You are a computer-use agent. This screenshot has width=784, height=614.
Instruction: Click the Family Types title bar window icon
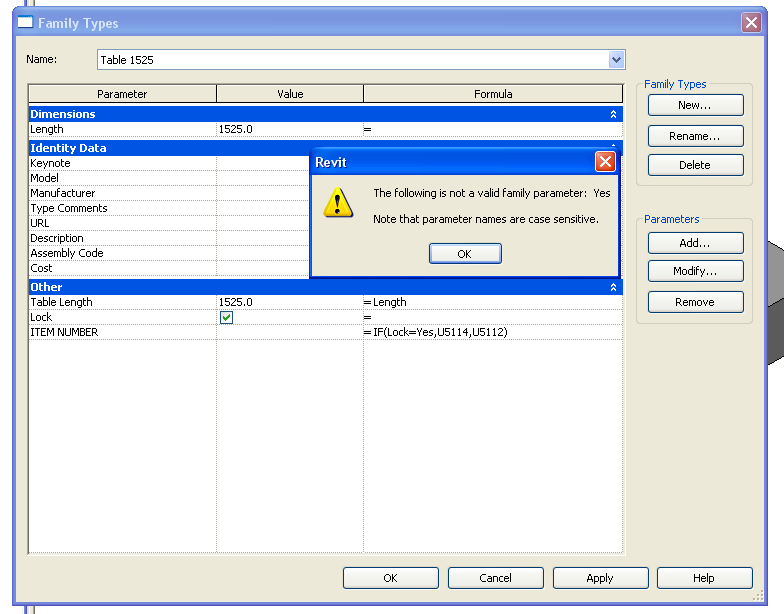click(25, 22)
